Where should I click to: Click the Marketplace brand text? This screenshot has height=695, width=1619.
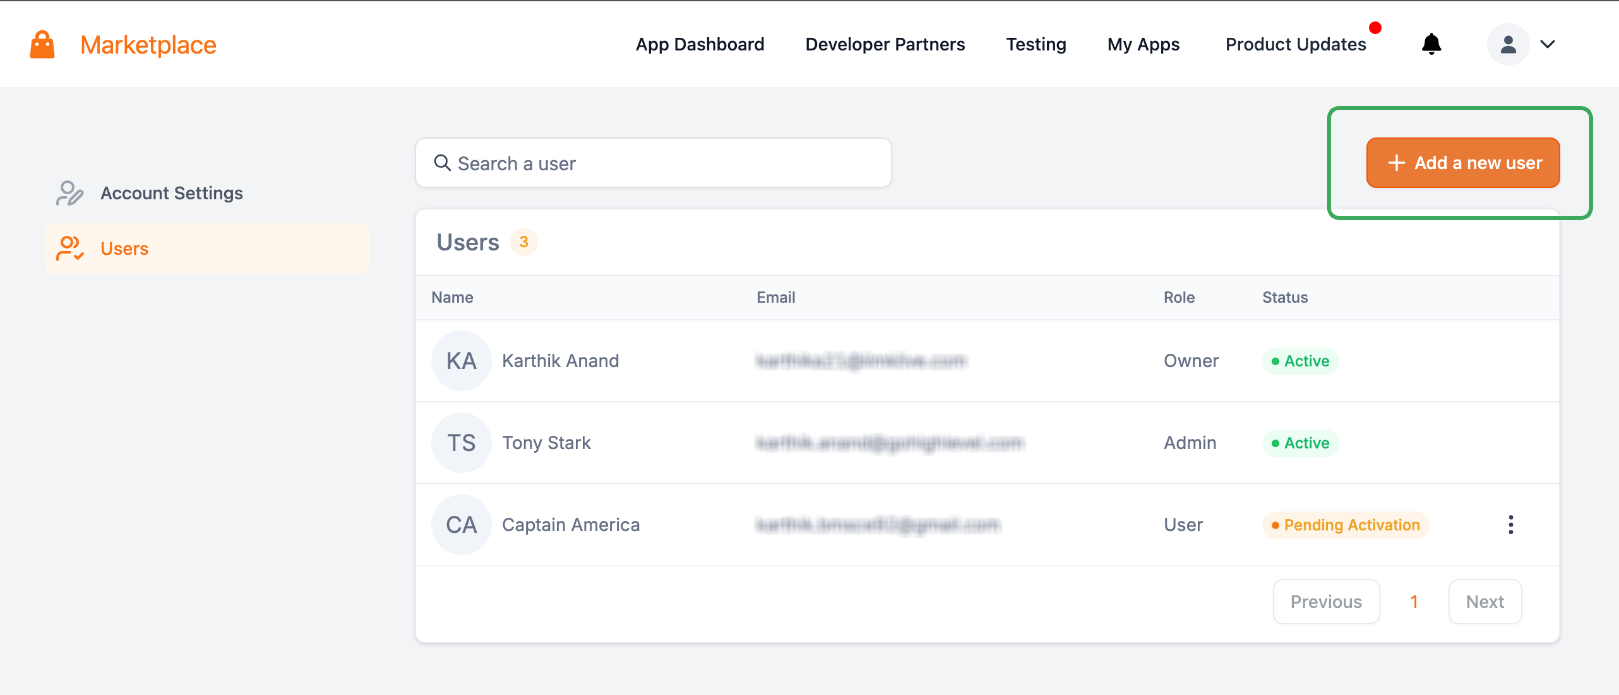(x=148, y=45)
